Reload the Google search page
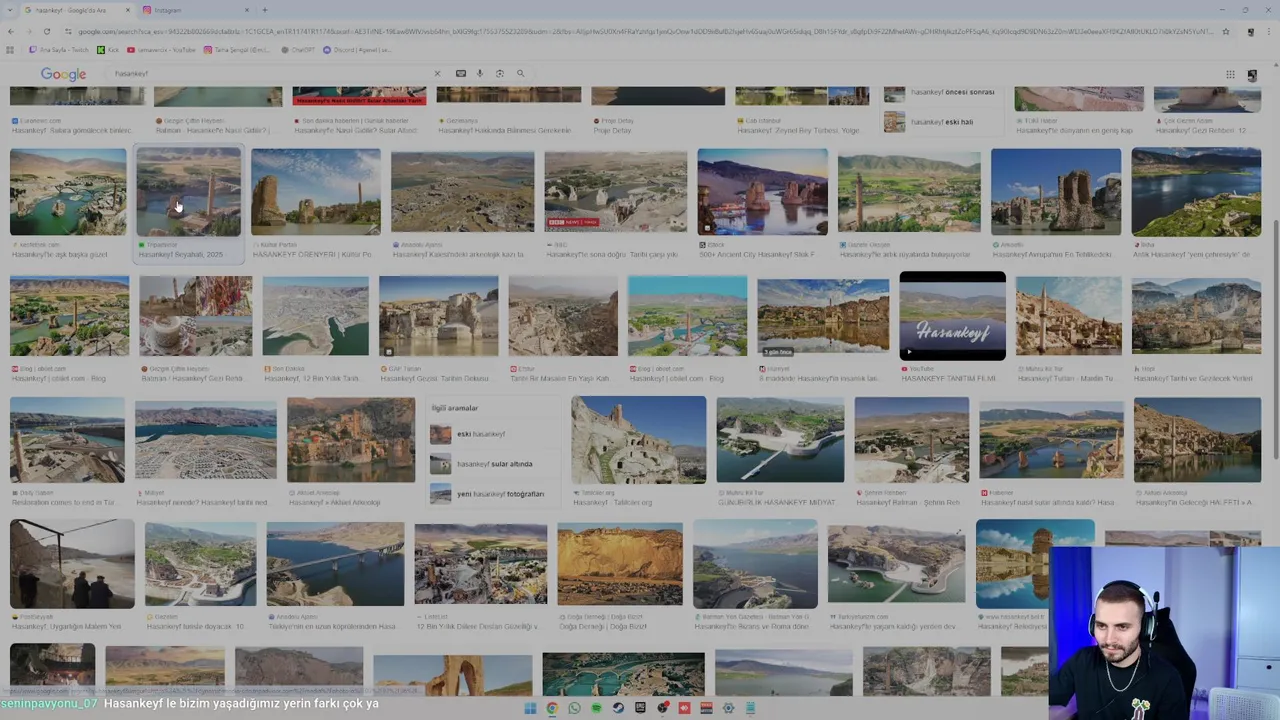This screenshot has width=1280, height=720. click(x=46, y=31)
